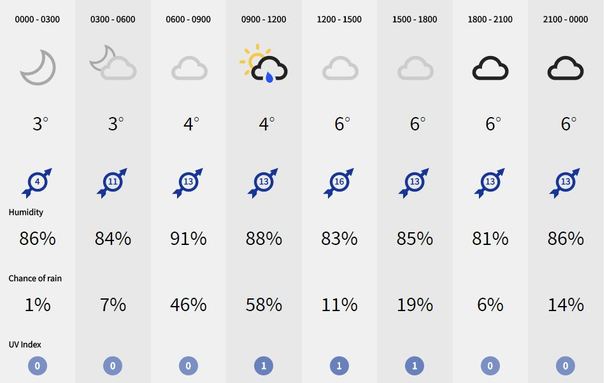Click the UV index 0 badge under 2100-0000

(x=565, y=365)
